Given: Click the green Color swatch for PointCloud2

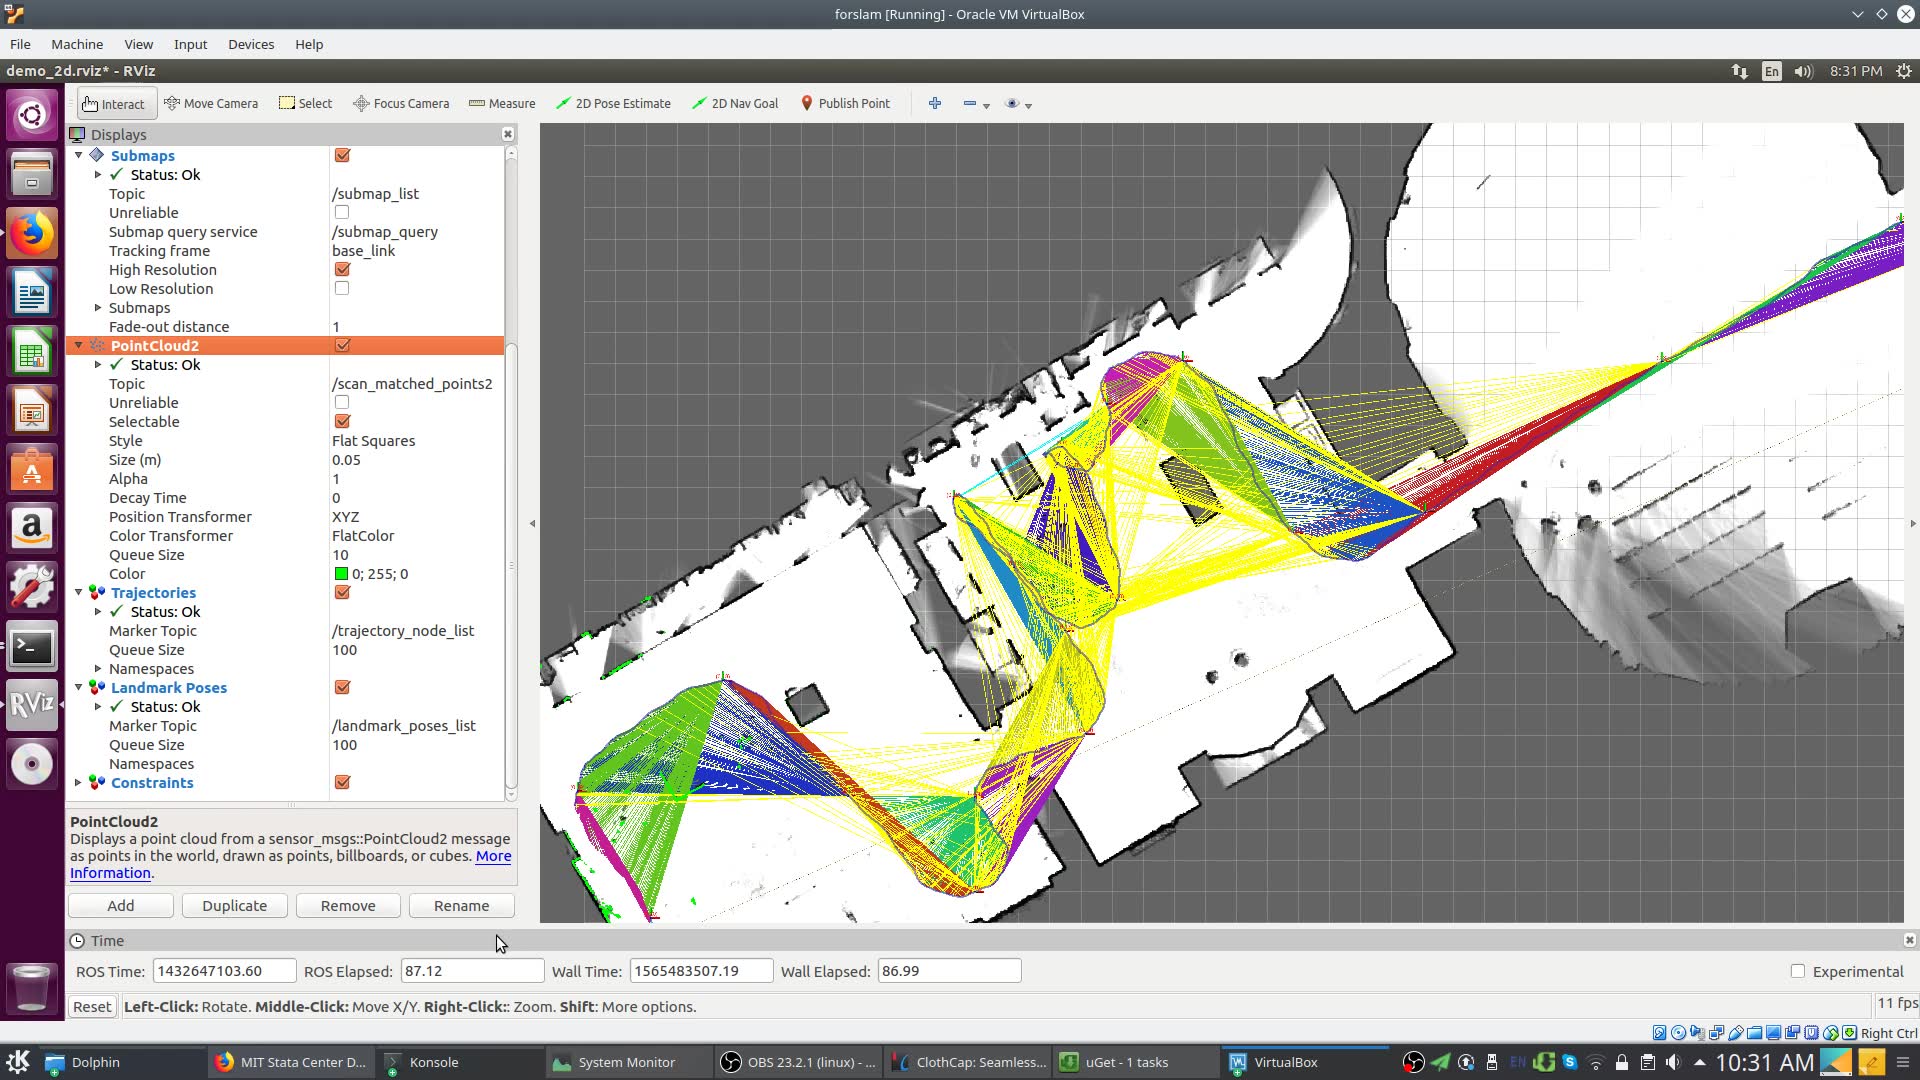Looking at the screenshot, I should 340,573.
